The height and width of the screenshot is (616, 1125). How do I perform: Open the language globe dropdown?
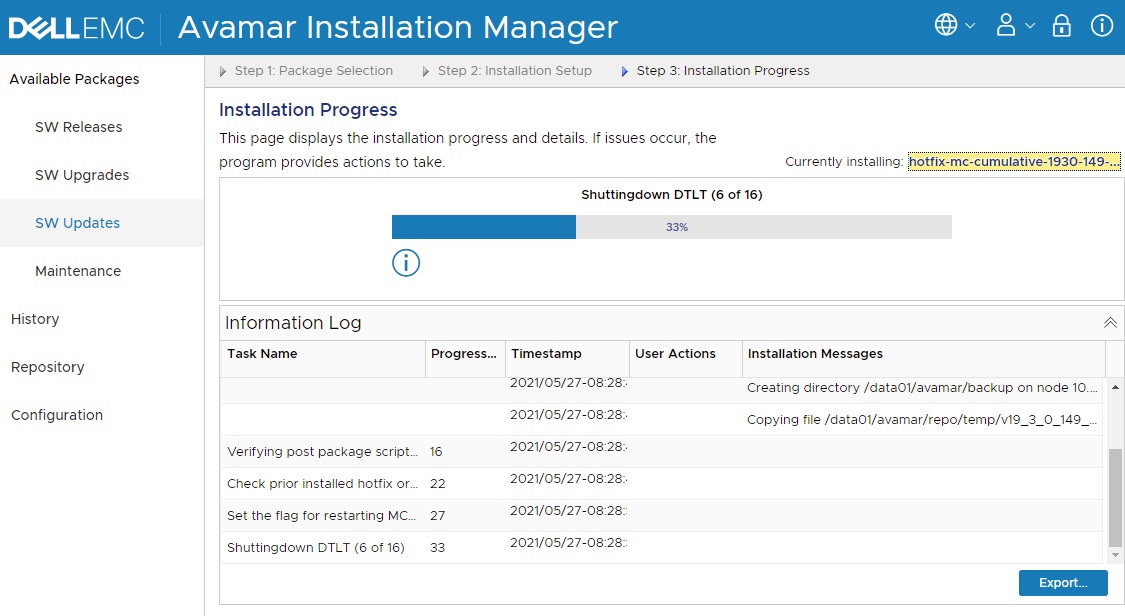948,25
